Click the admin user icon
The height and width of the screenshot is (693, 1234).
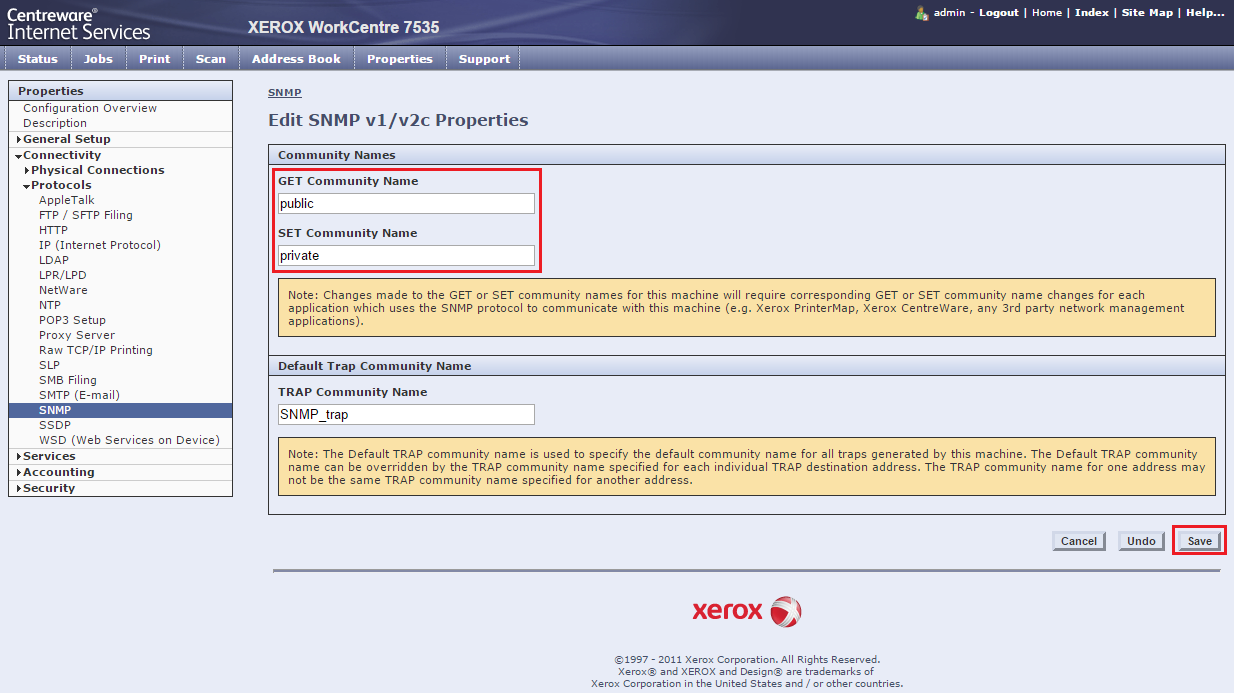point(922,13)
